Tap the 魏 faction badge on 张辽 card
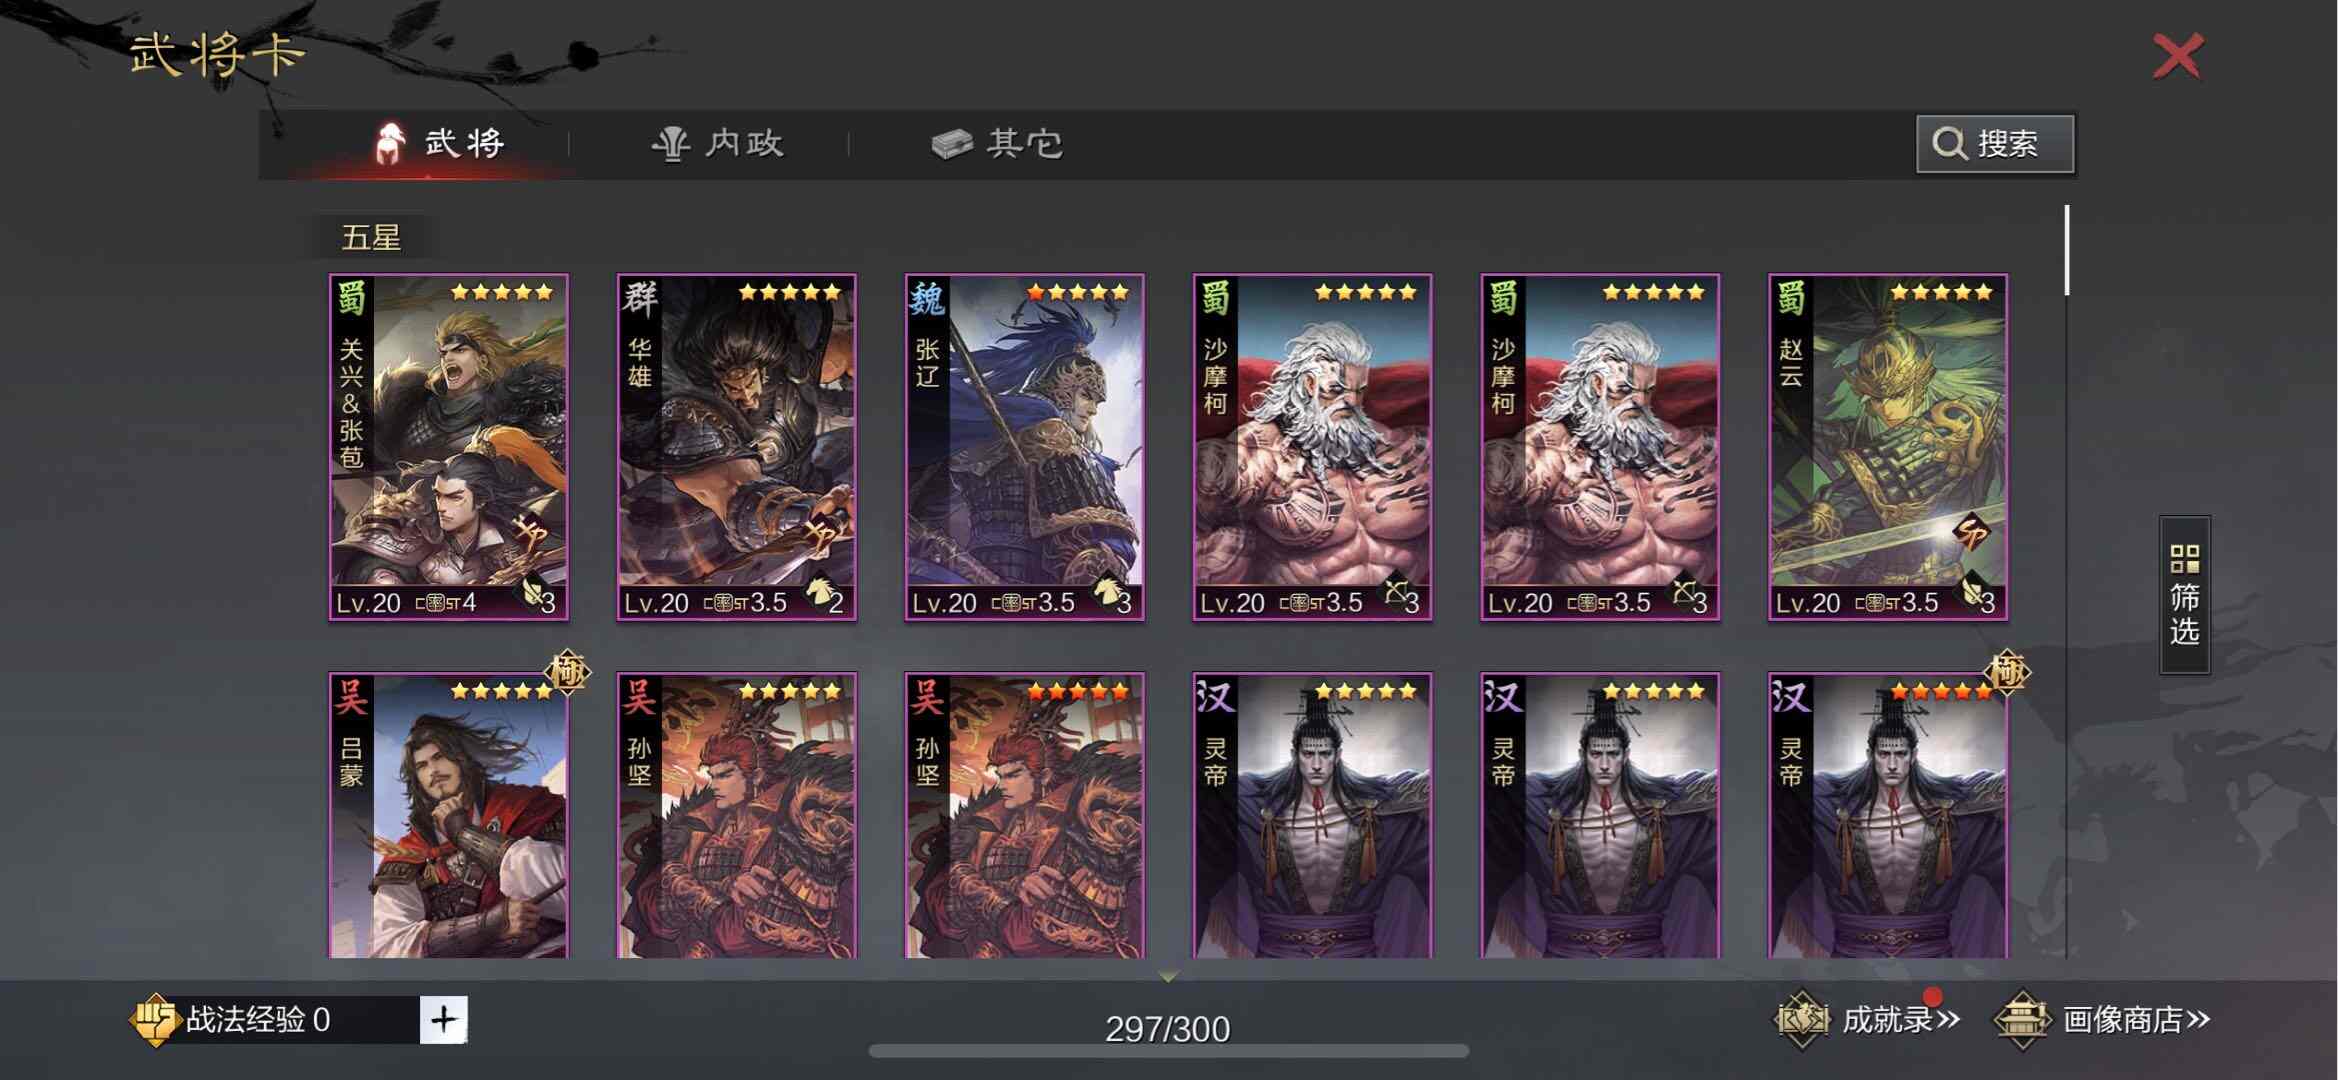The width and height of the screenshot is (2338, 1080). tap(928, 299)
